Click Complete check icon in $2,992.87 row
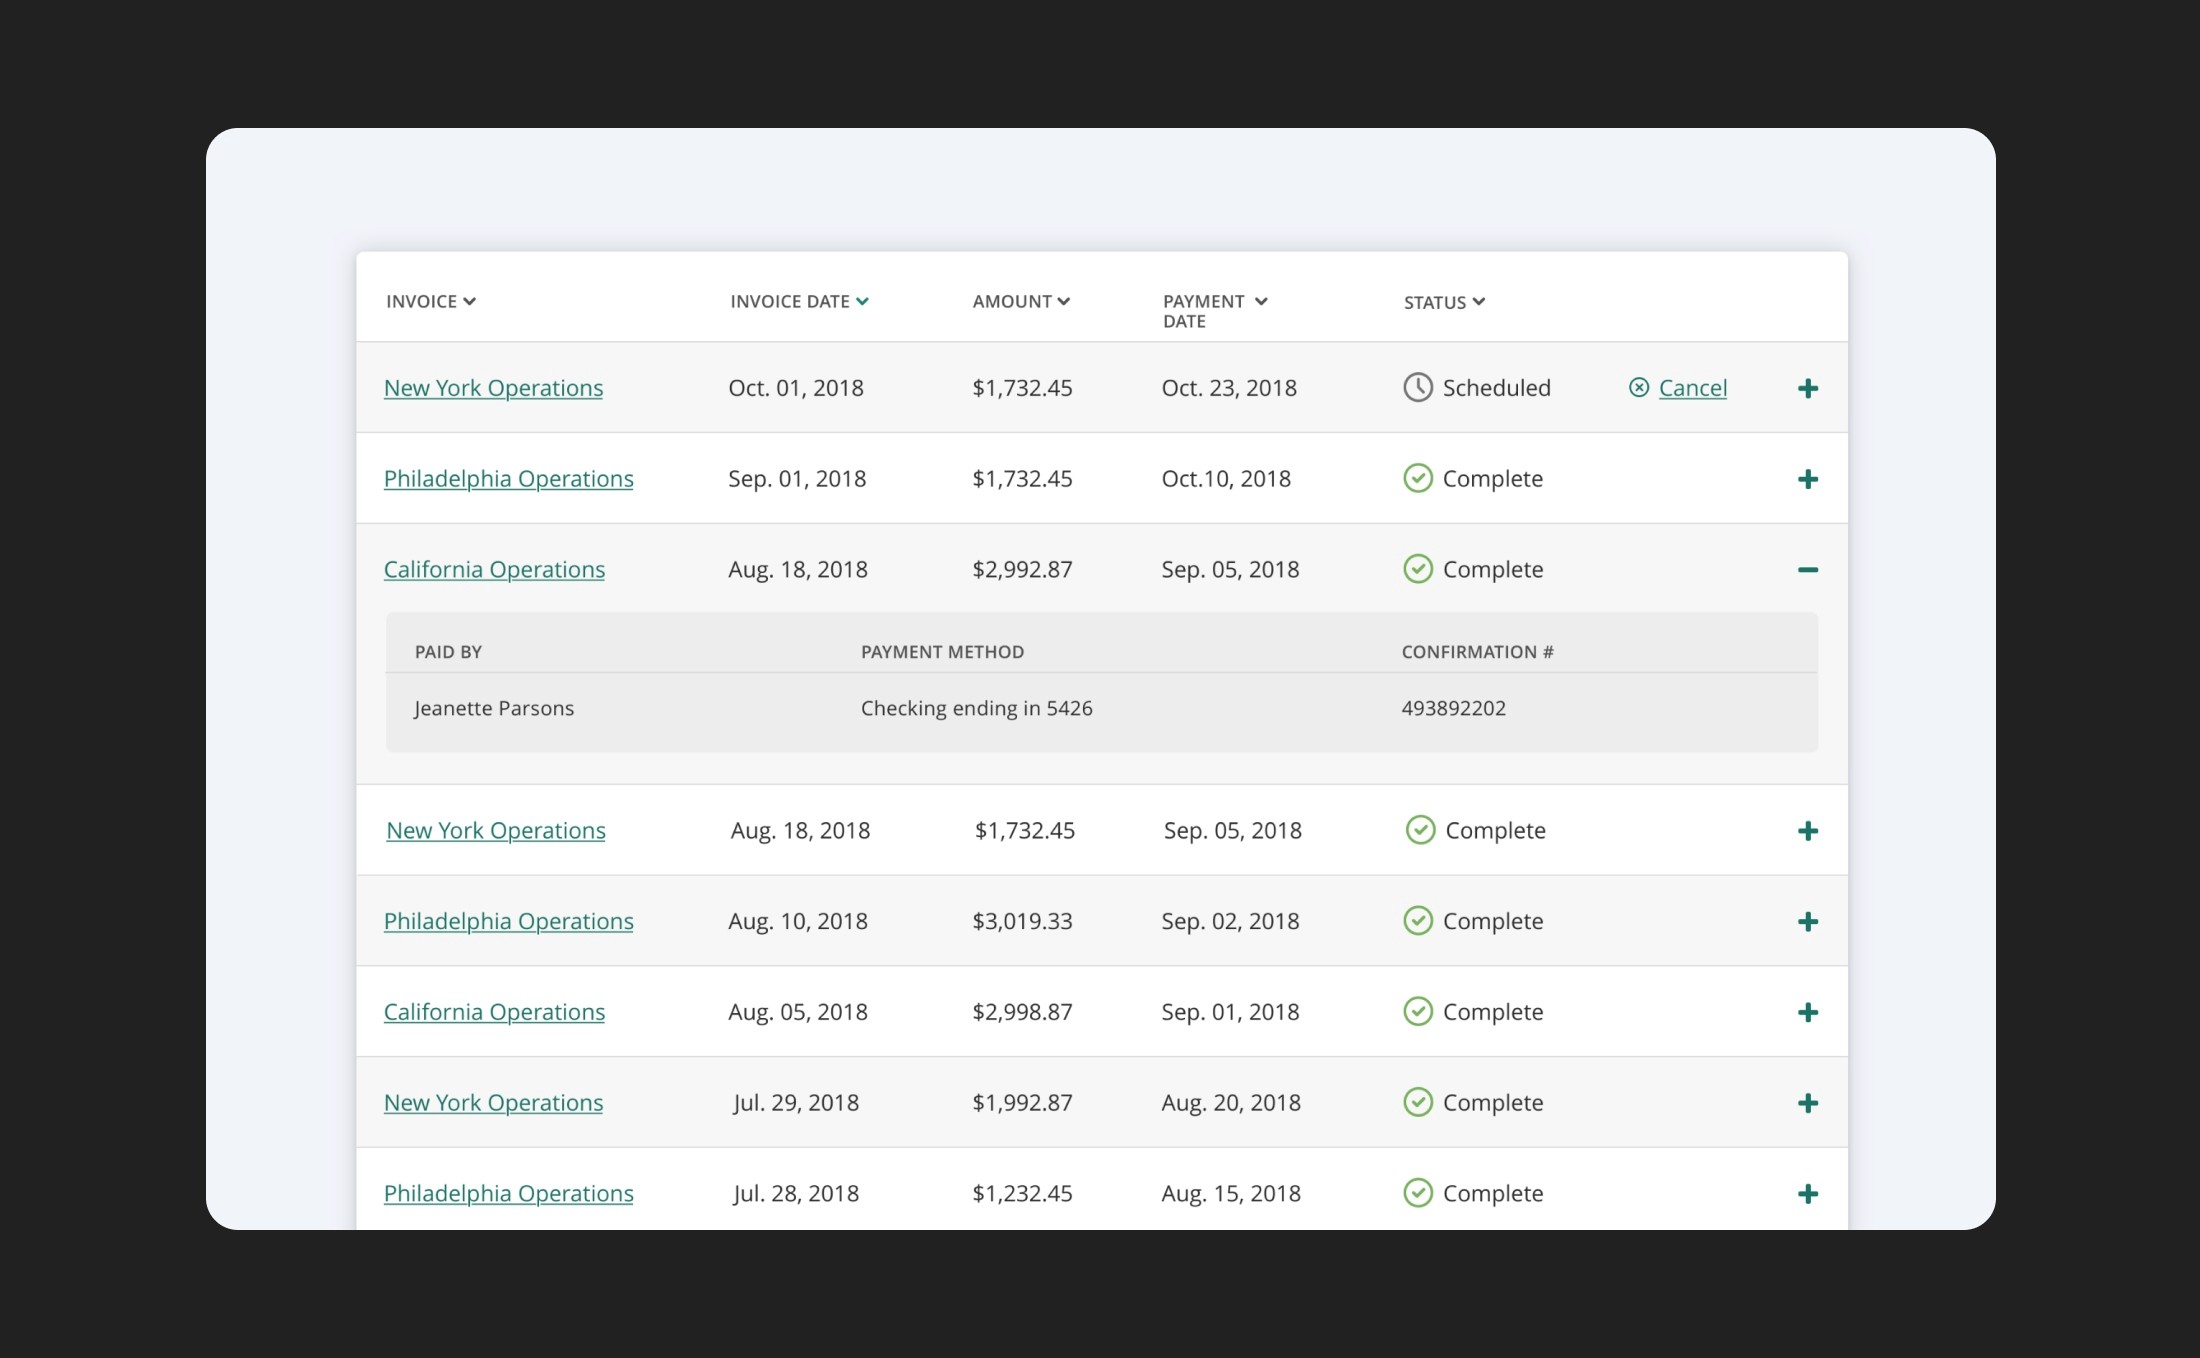Screen dimensions: 2200x1358 (1417, 569)
